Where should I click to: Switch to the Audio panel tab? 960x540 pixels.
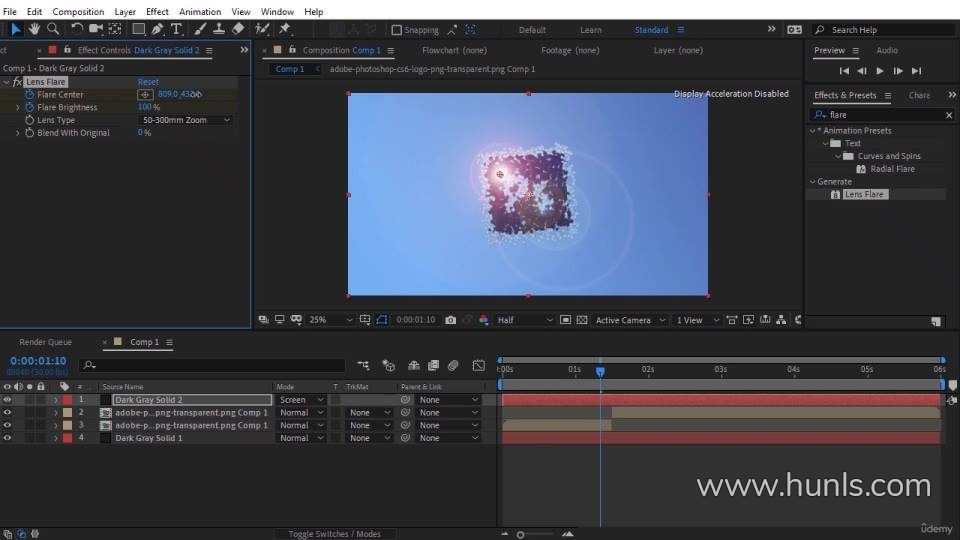pyautogui.click(x=887, y=50)
